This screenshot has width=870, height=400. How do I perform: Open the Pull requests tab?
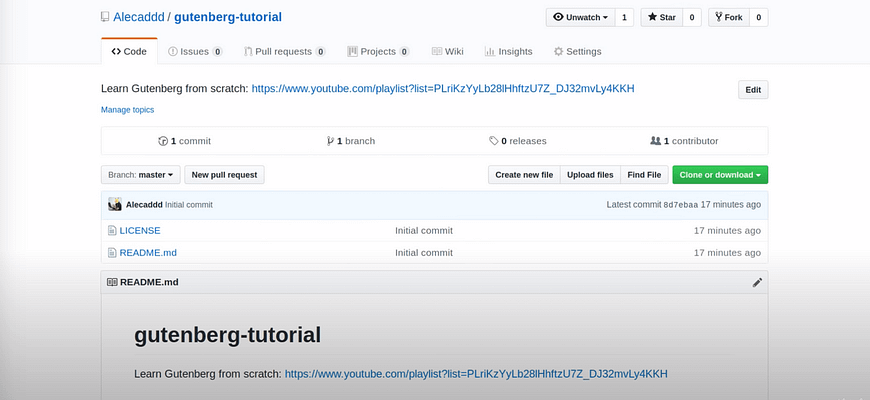coord(285,52)
